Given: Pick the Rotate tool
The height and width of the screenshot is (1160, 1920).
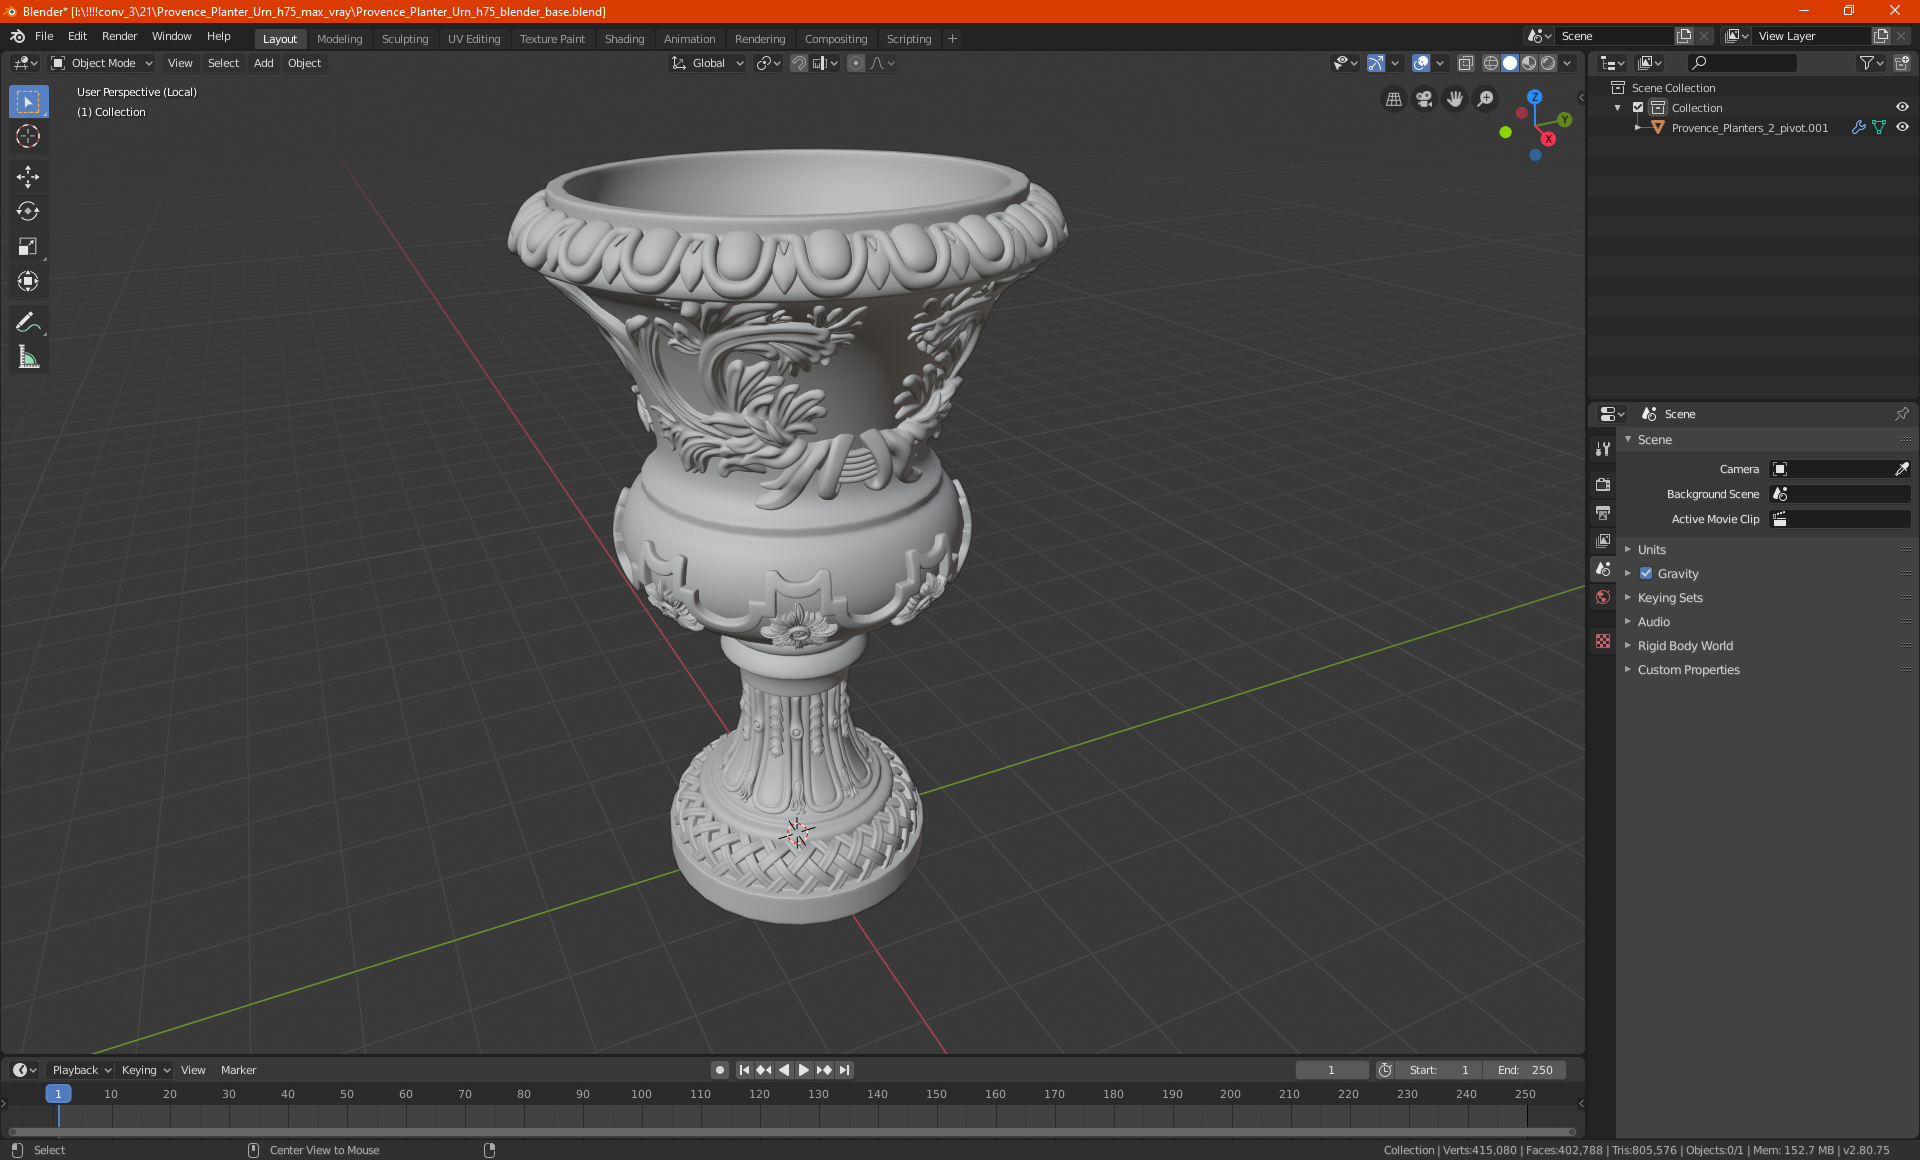Looking at the screenshot, I should coord(28,212).
